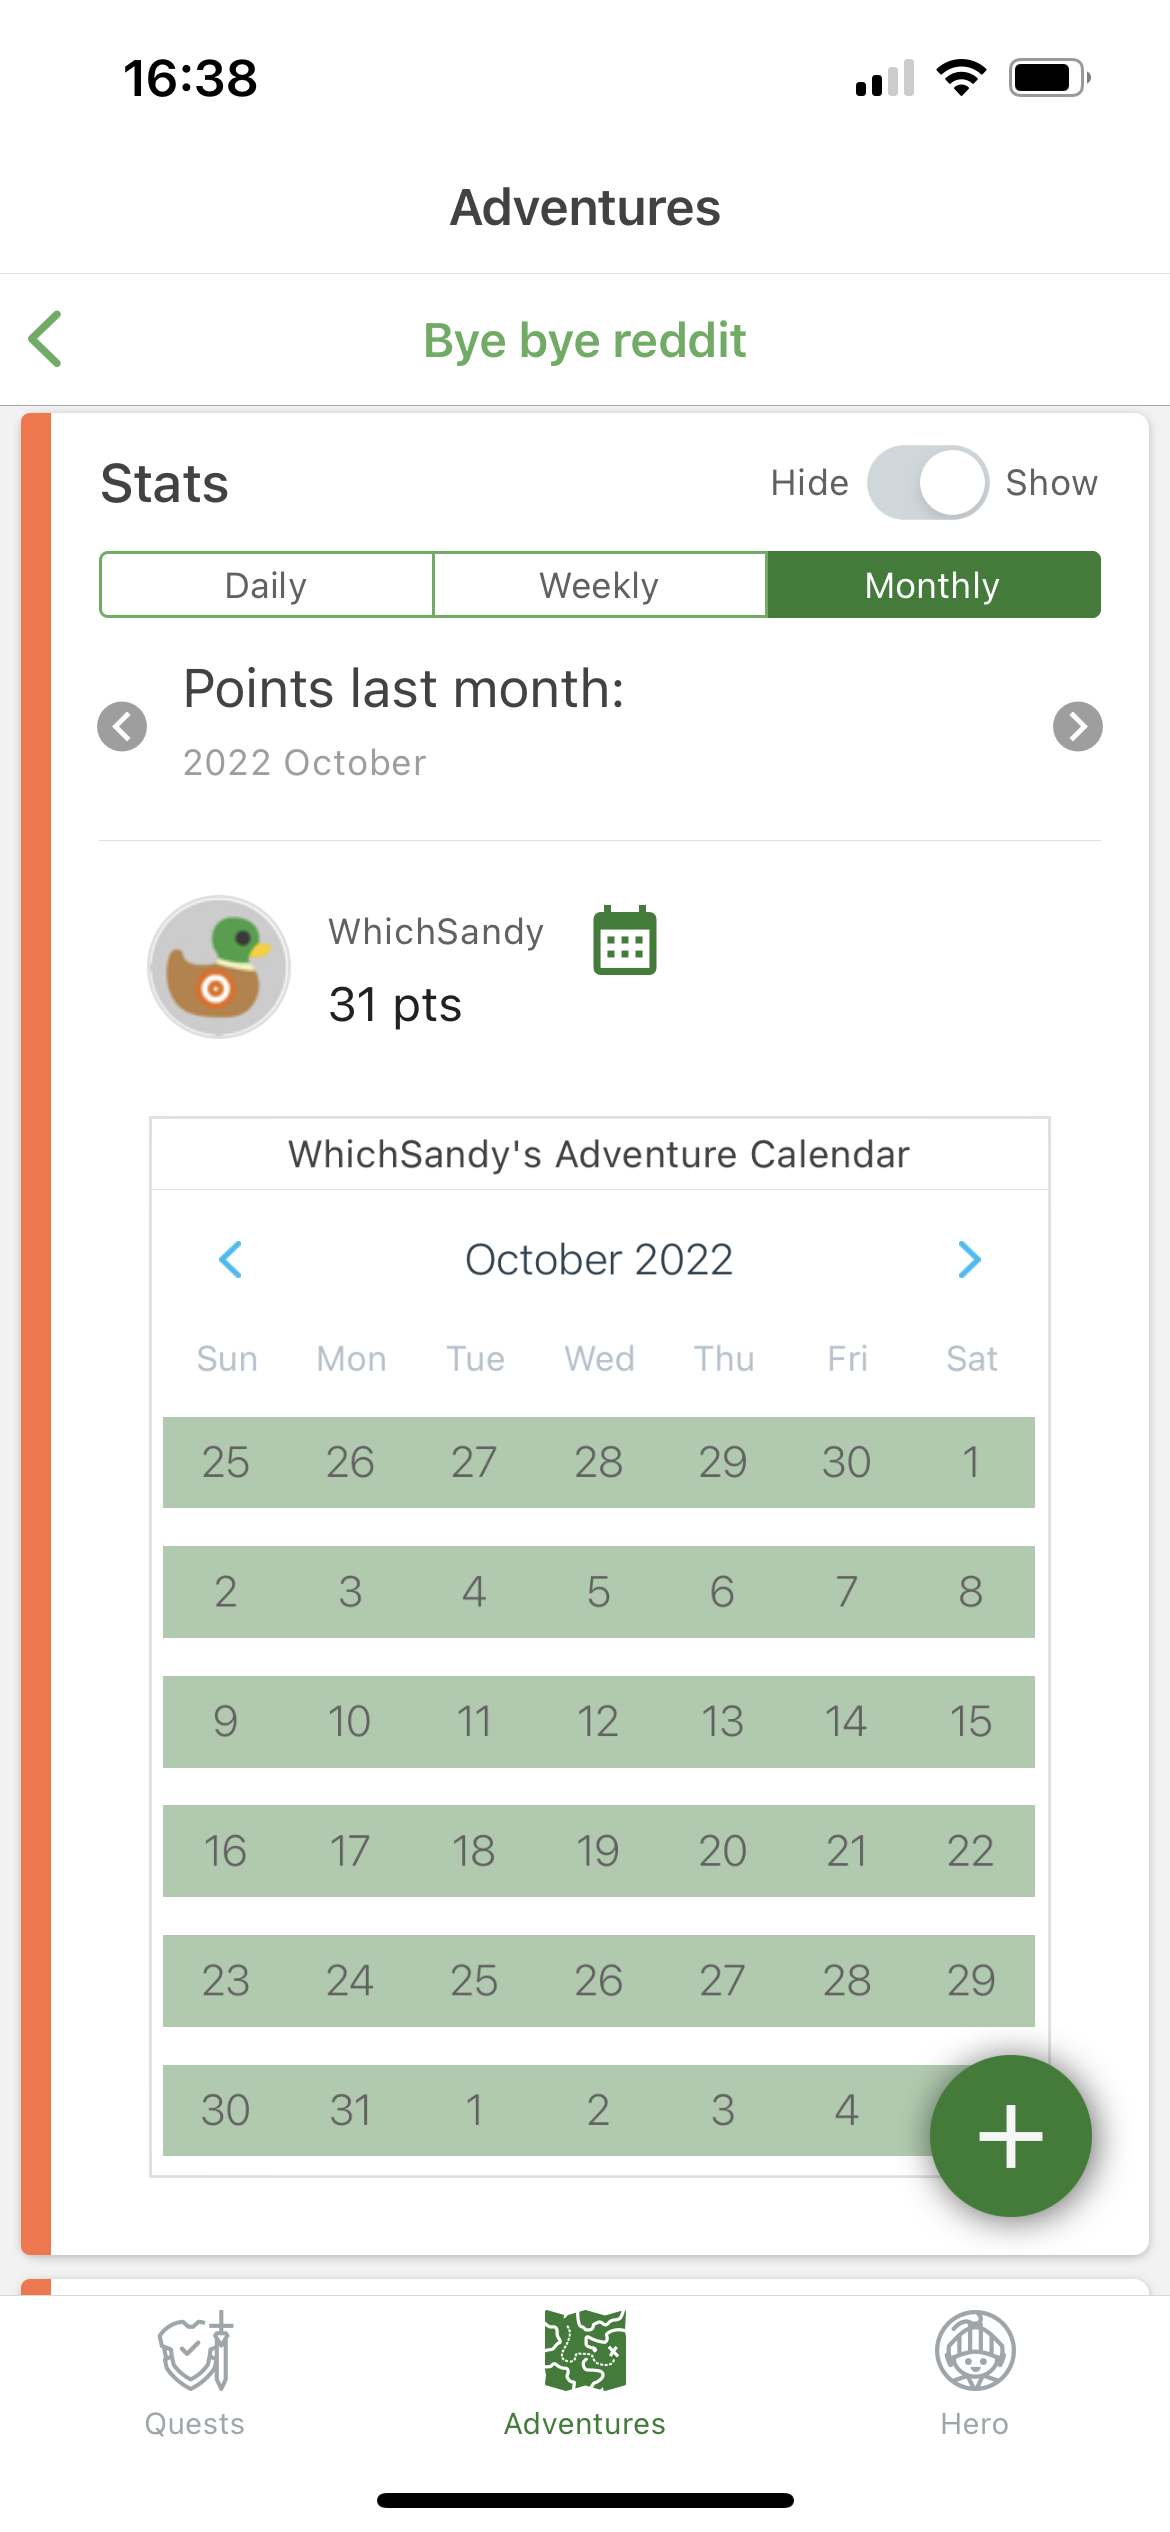Open WhichSandy's green calendar icon
Viewport: 1170px width, 2532px height.
[x=625, y=940]
